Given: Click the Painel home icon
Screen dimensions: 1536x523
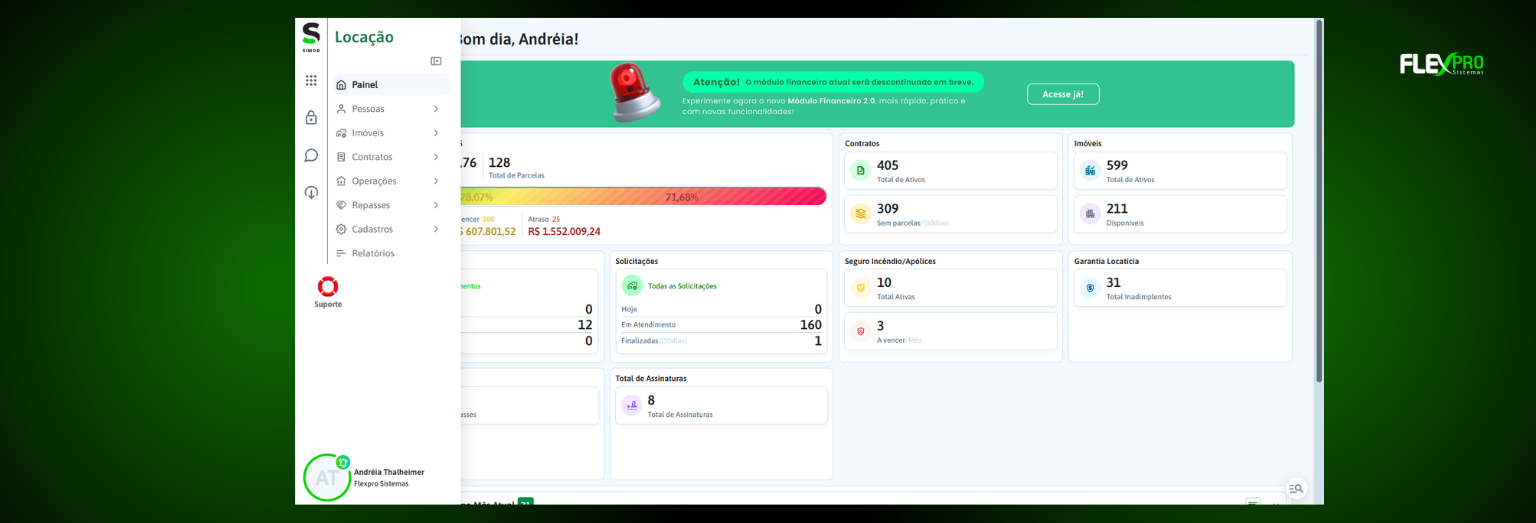Looking at the screenshot, I should pos(341,85).
